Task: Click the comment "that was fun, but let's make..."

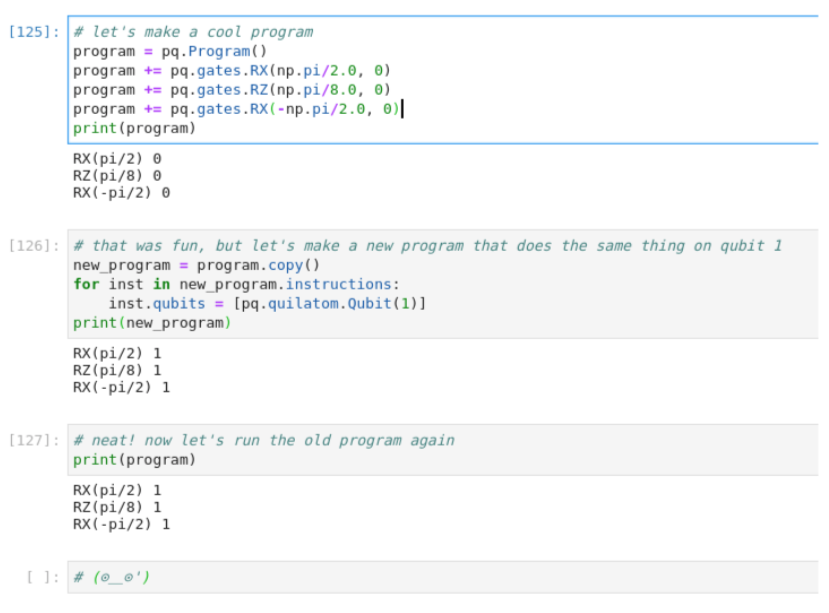Action: 428,245
